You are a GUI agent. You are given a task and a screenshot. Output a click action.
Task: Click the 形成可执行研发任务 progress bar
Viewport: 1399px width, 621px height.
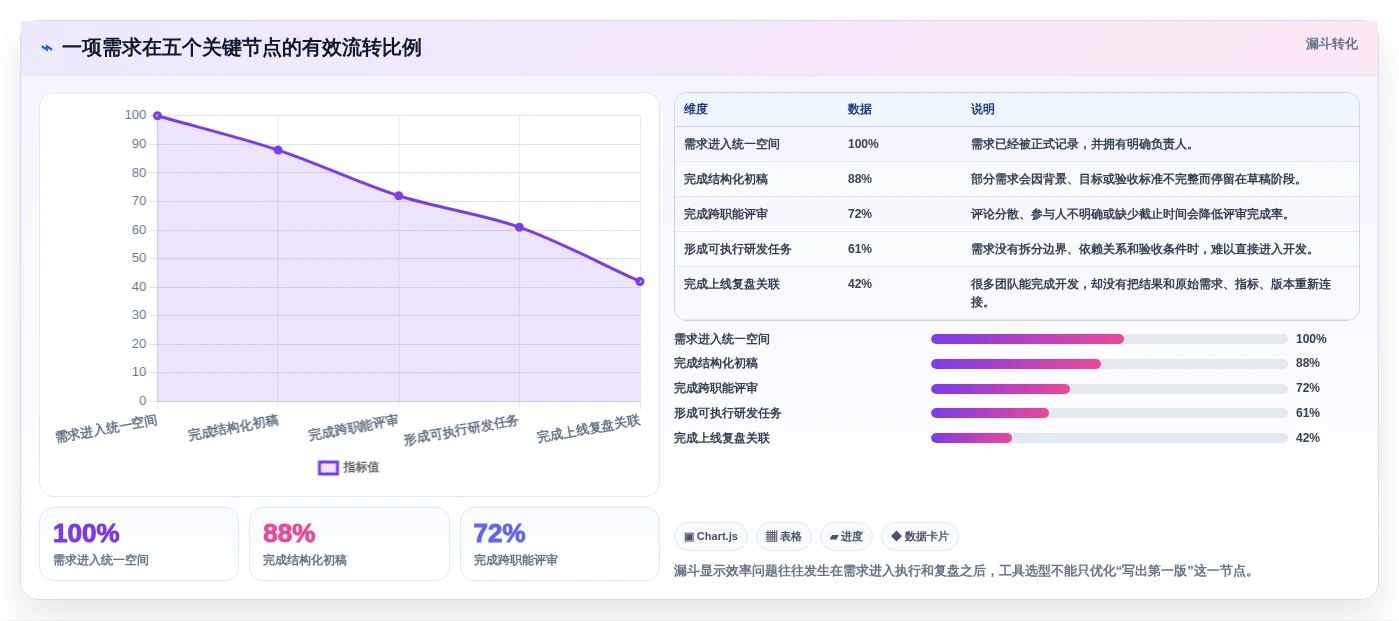[1109, 413]
